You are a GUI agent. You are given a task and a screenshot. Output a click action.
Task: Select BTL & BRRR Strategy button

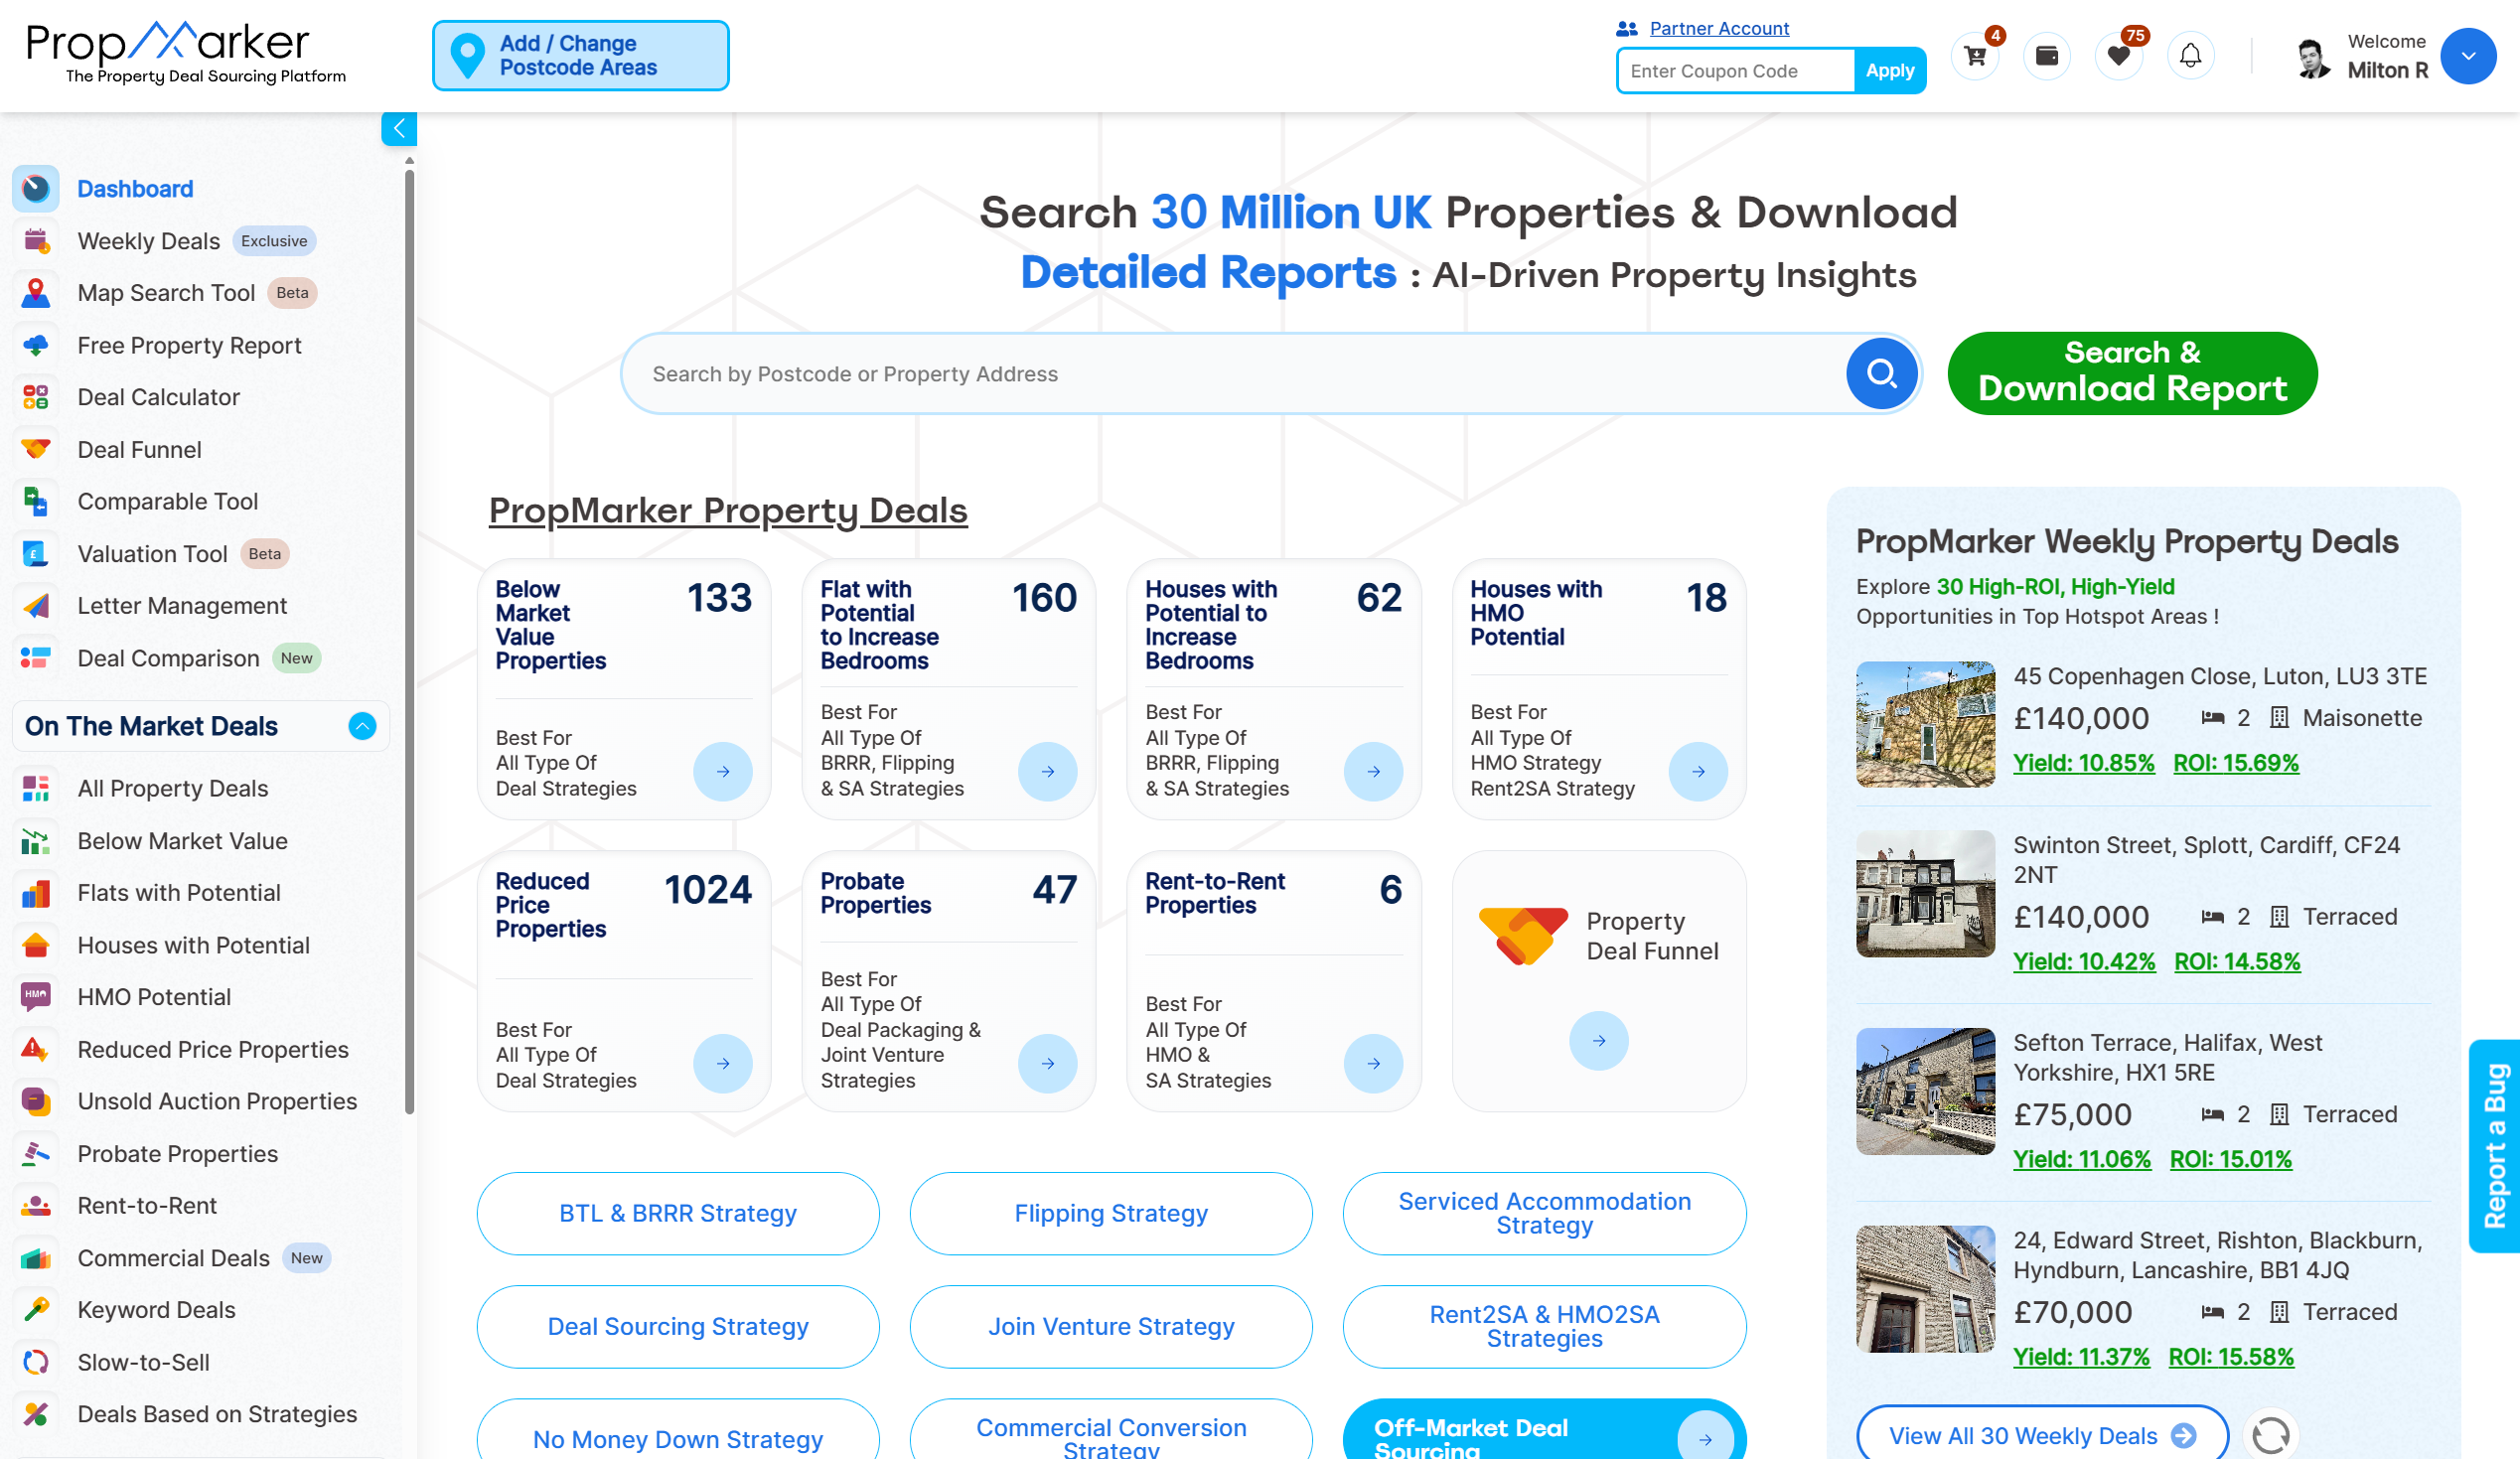tap(678, 1213)
